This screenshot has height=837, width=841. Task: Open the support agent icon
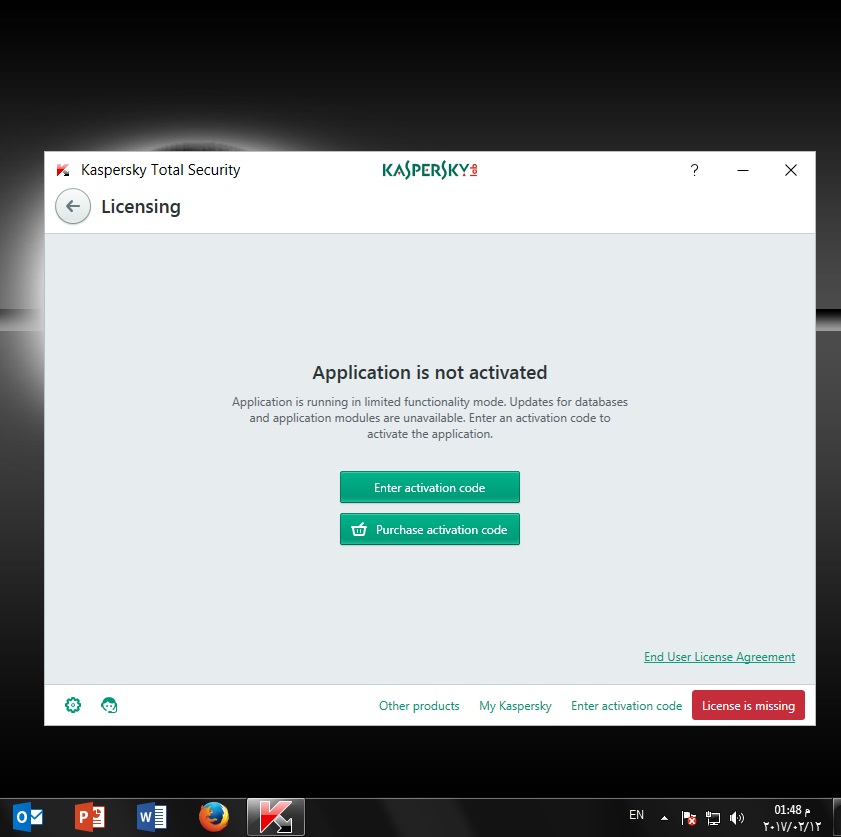pos(109,705)
